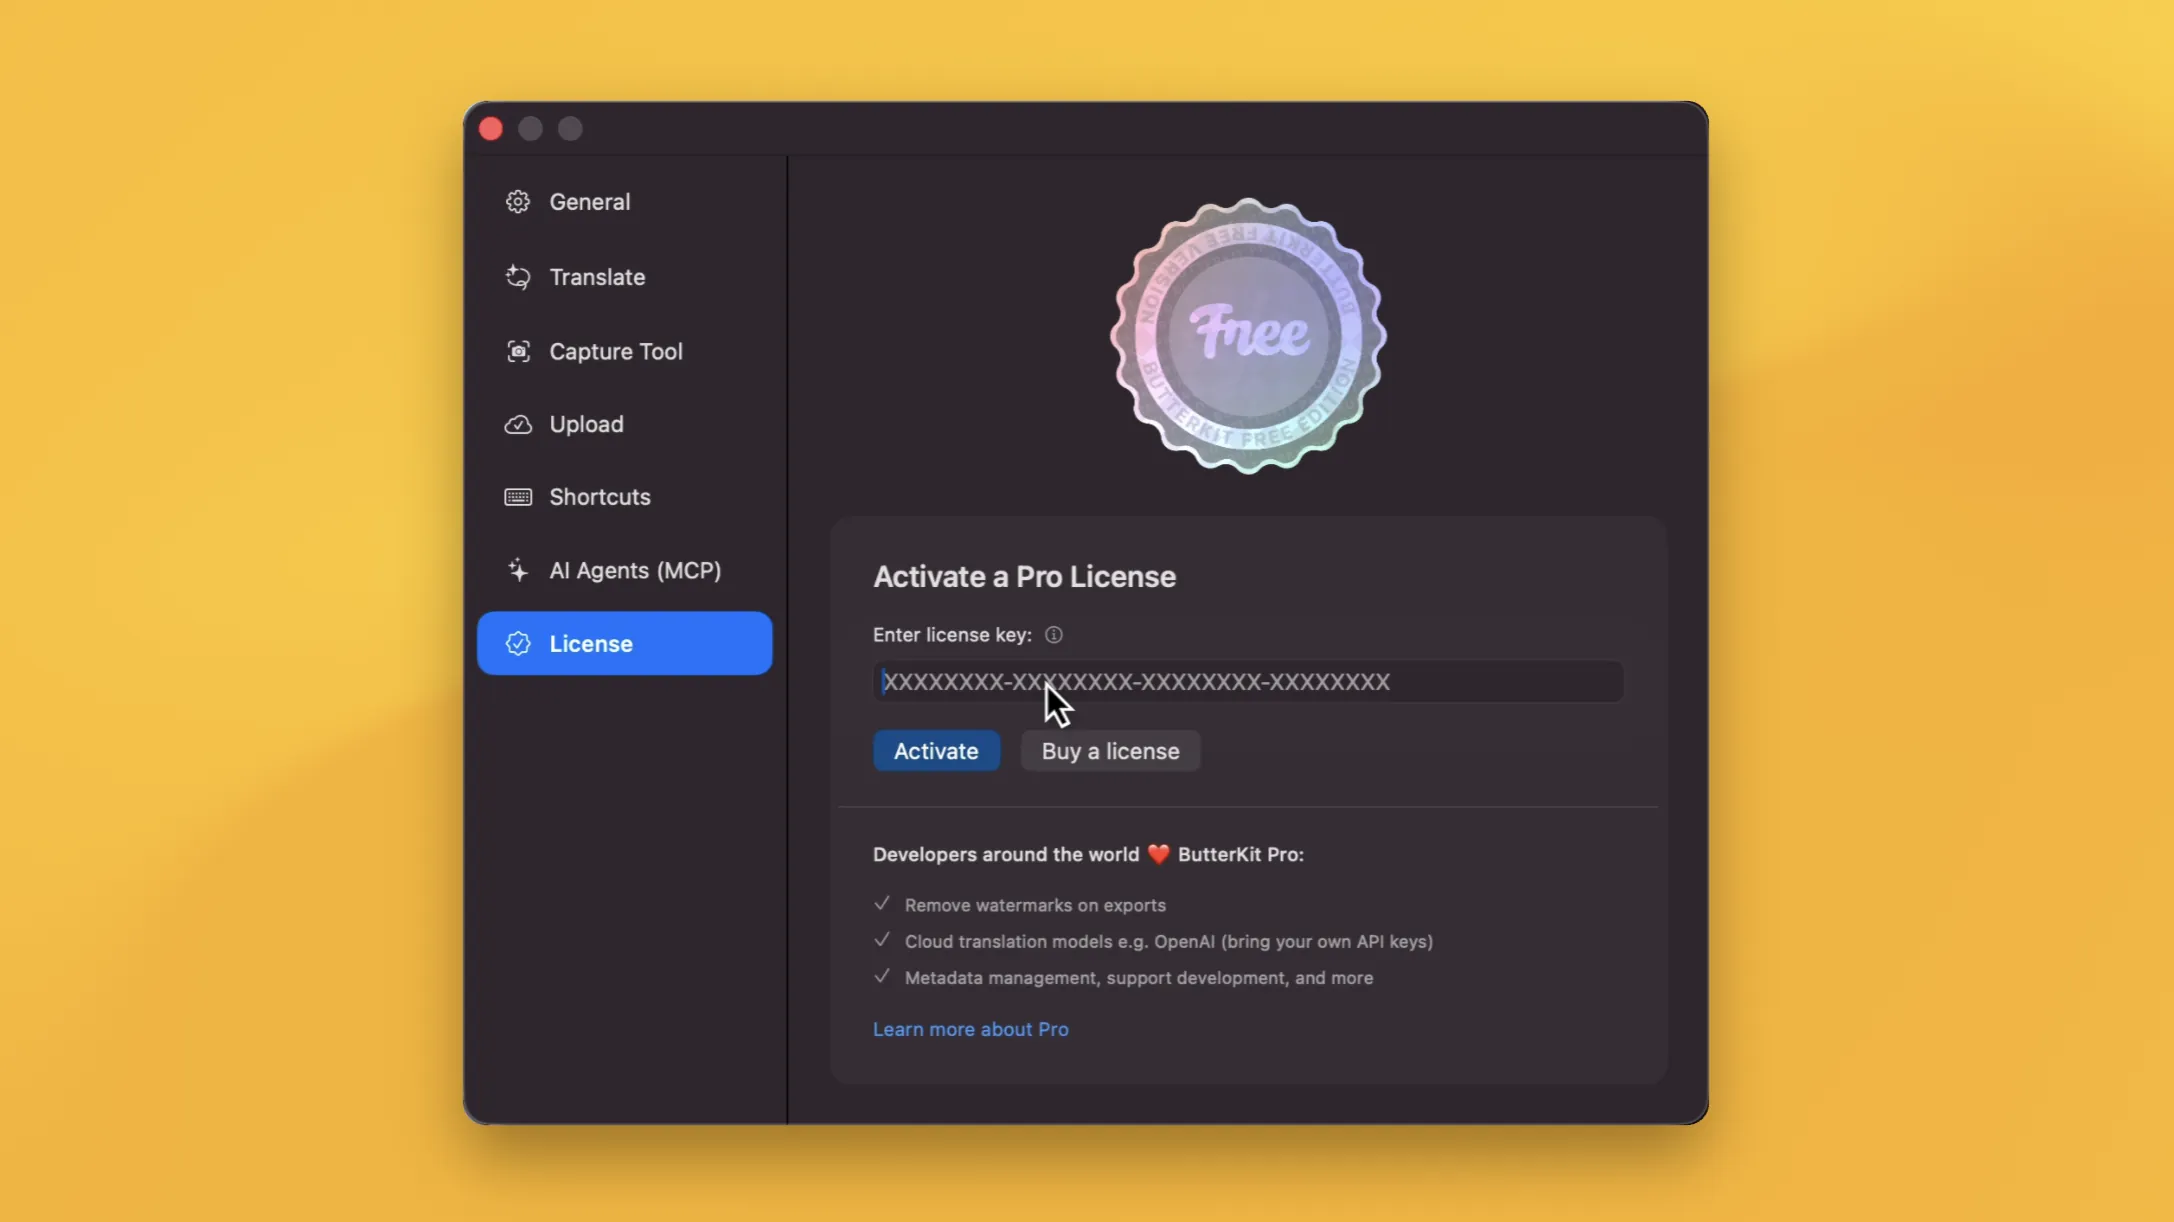Viewport: 2174px width, 1222px height.
Task: Click 'Developers around the world' heading
Action: 1088,854
